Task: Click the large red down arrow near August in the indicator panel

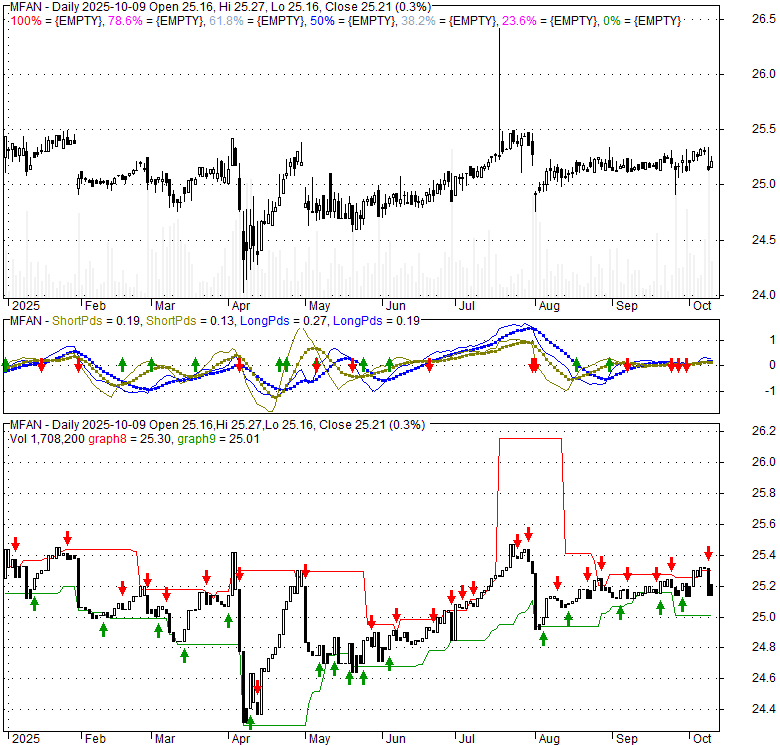Action: tap(534, 365)
